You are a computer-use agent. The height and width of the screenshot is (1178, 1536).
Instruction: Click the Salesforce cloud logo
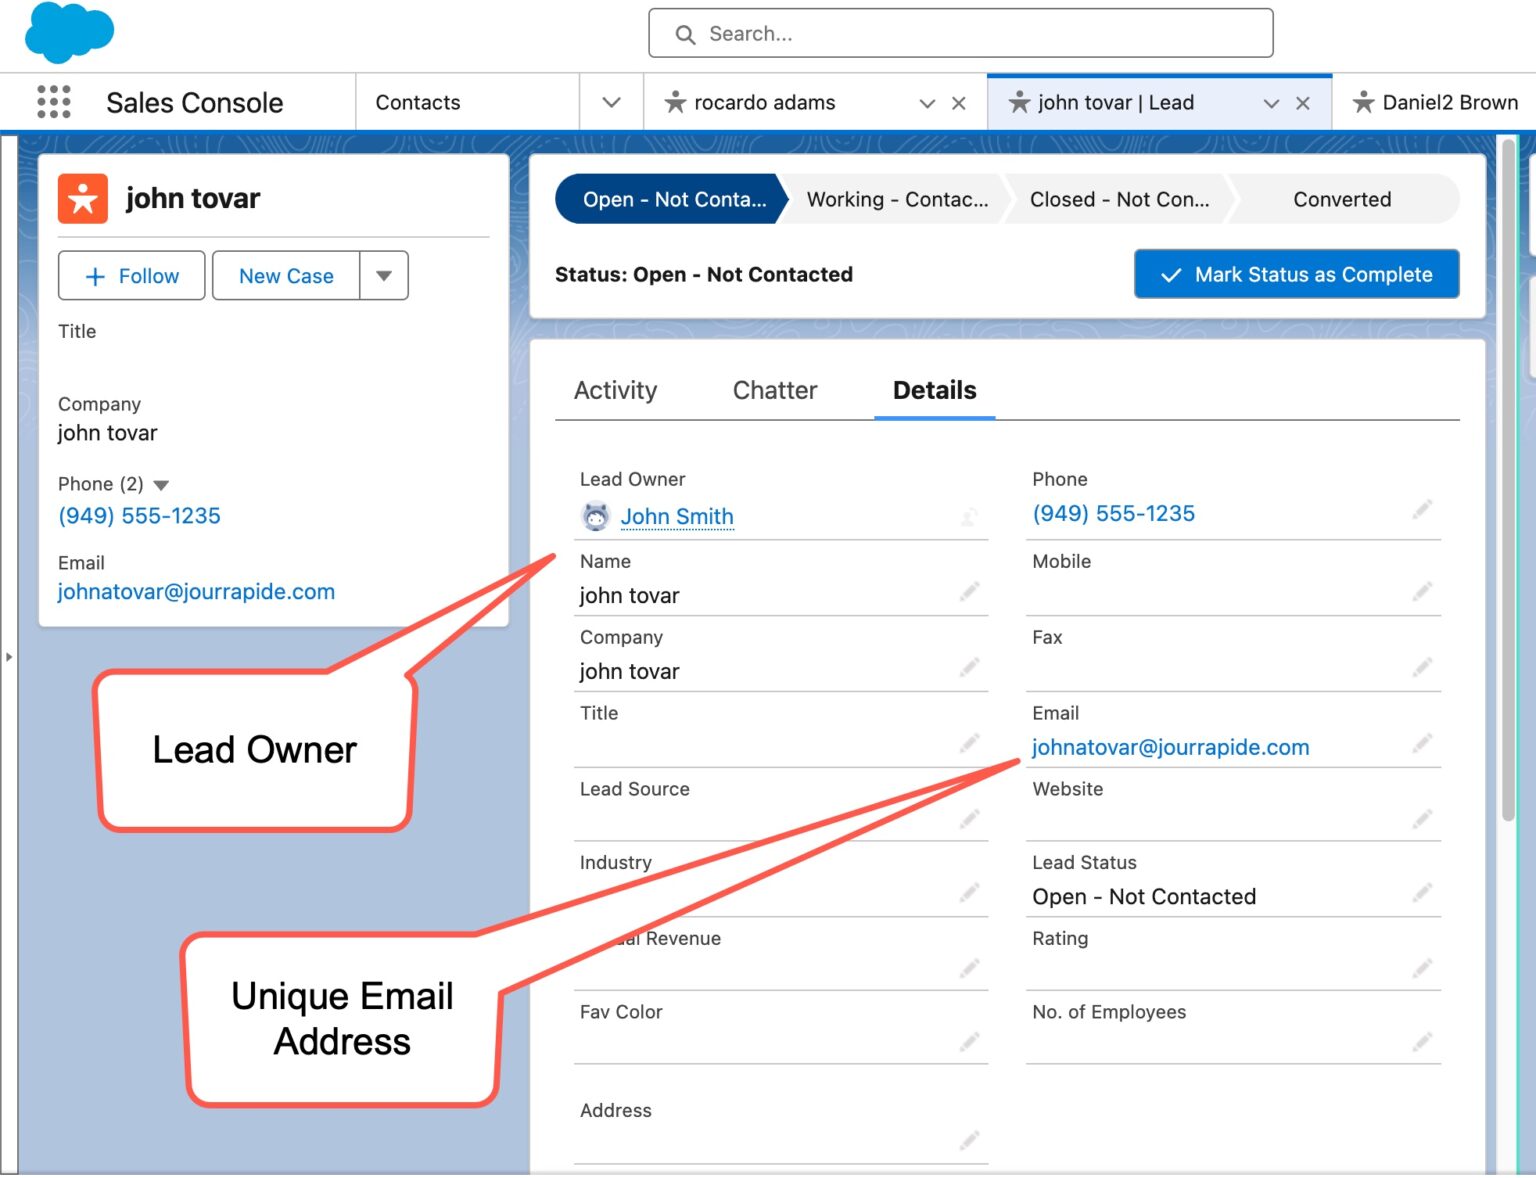click(68, 33)
